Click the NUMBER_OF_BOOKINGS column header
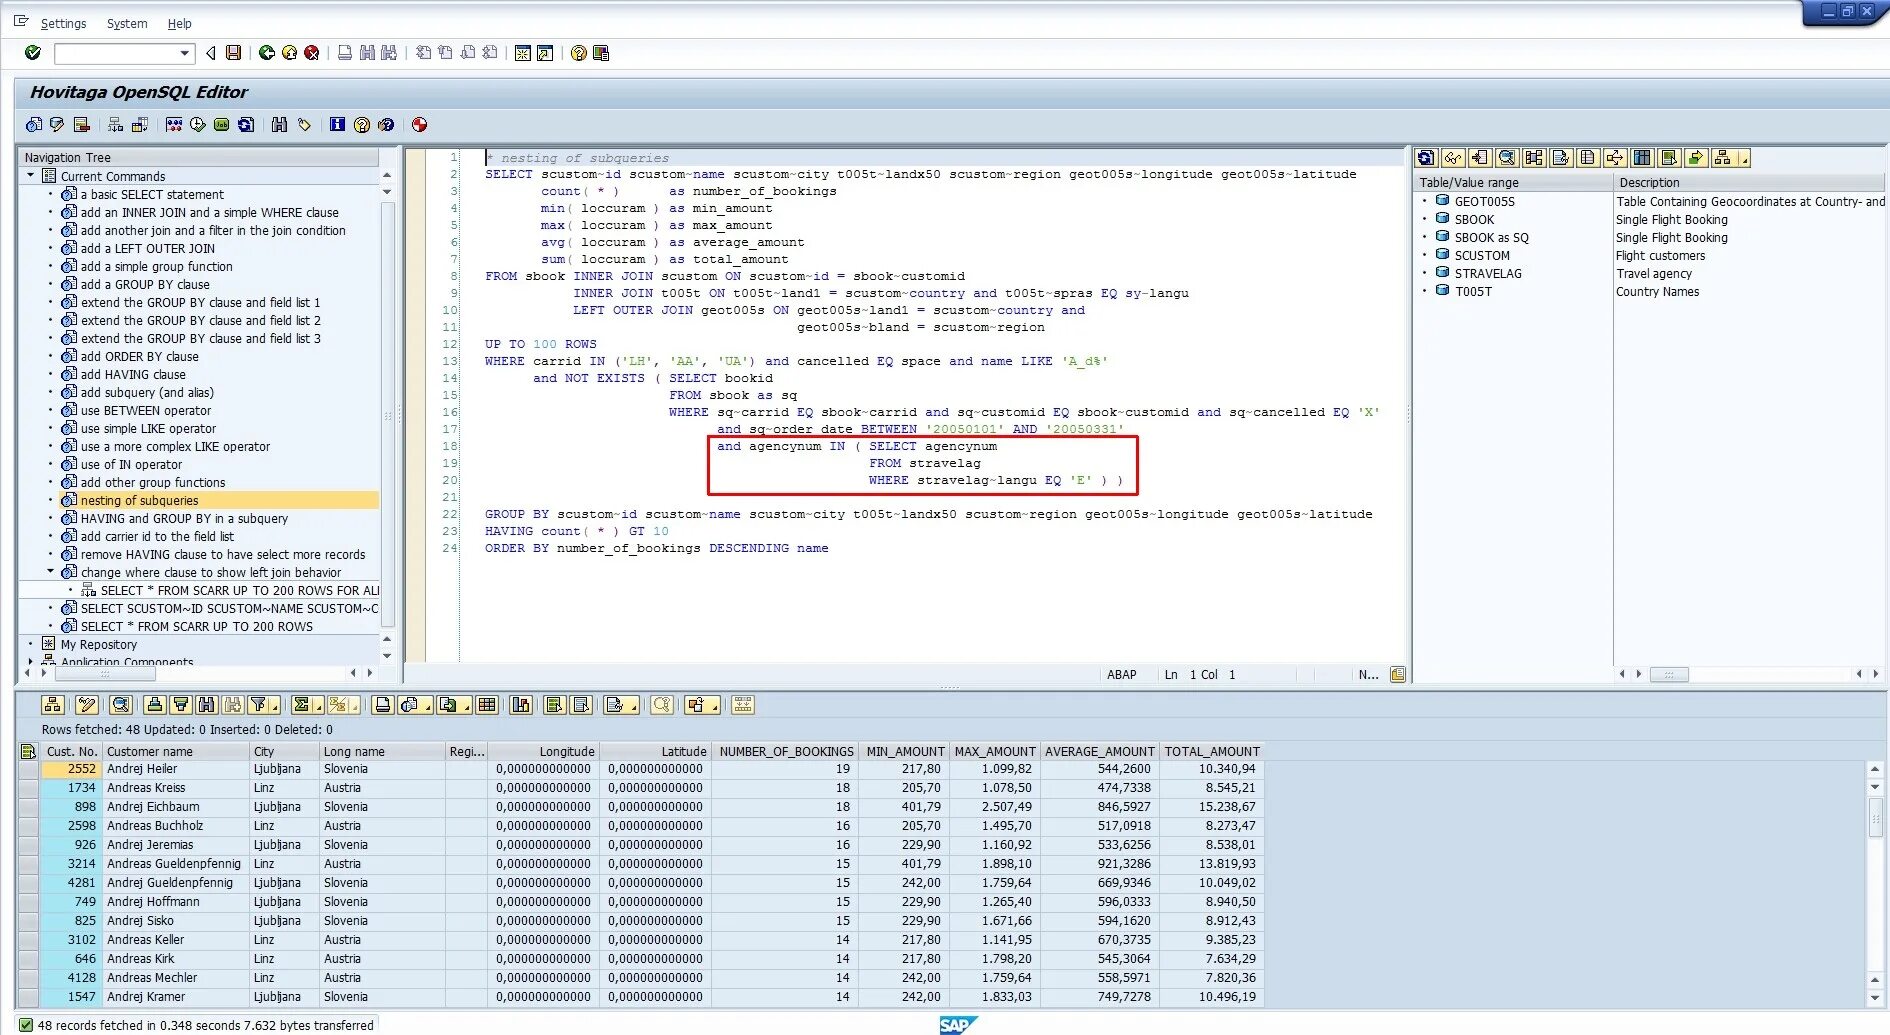 (x=786, y=751)
